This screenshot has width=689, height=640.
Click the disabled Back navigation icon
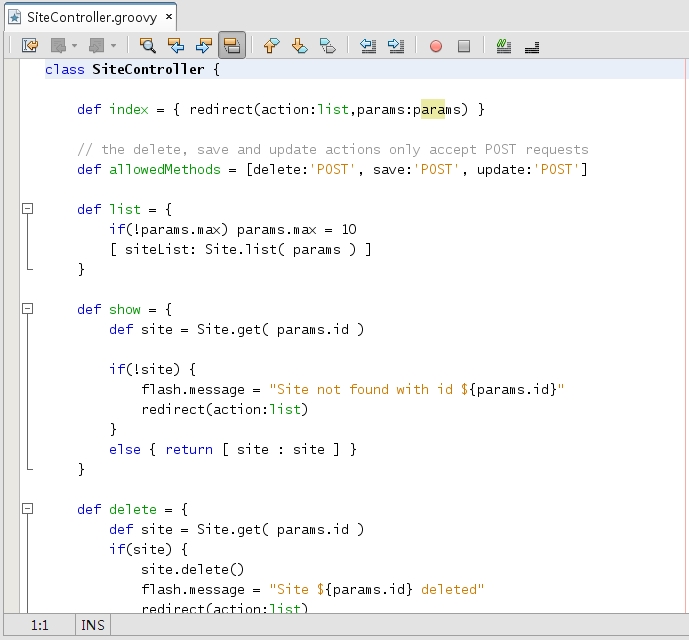click(x=58, y=45)
